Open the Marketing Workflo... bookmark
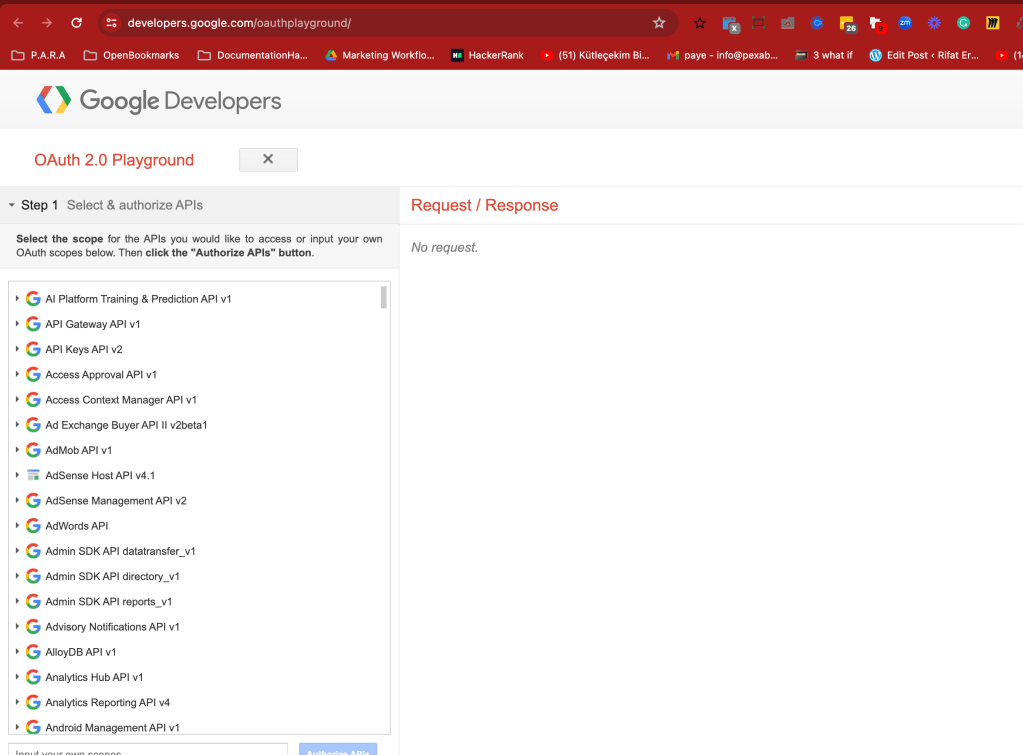Screen dimensions: 1023x755 point(380,55)
